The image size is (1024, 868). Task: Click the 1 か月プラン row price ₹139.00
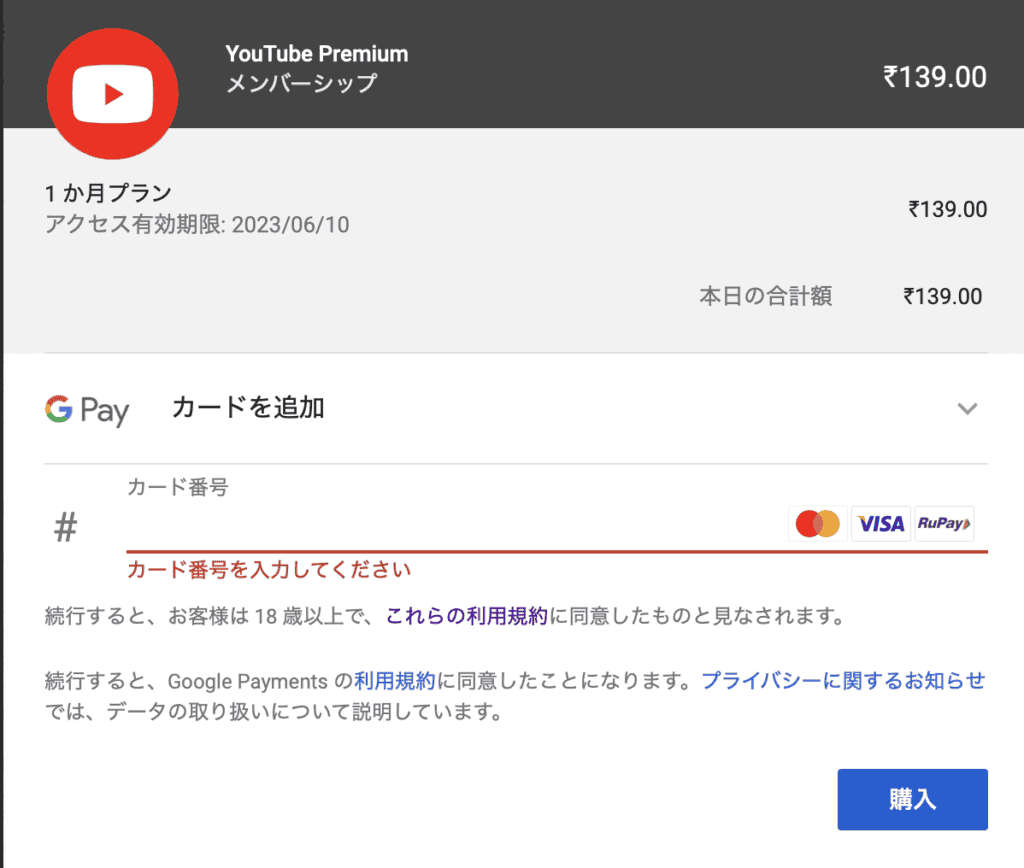click(x=948, y=210)
